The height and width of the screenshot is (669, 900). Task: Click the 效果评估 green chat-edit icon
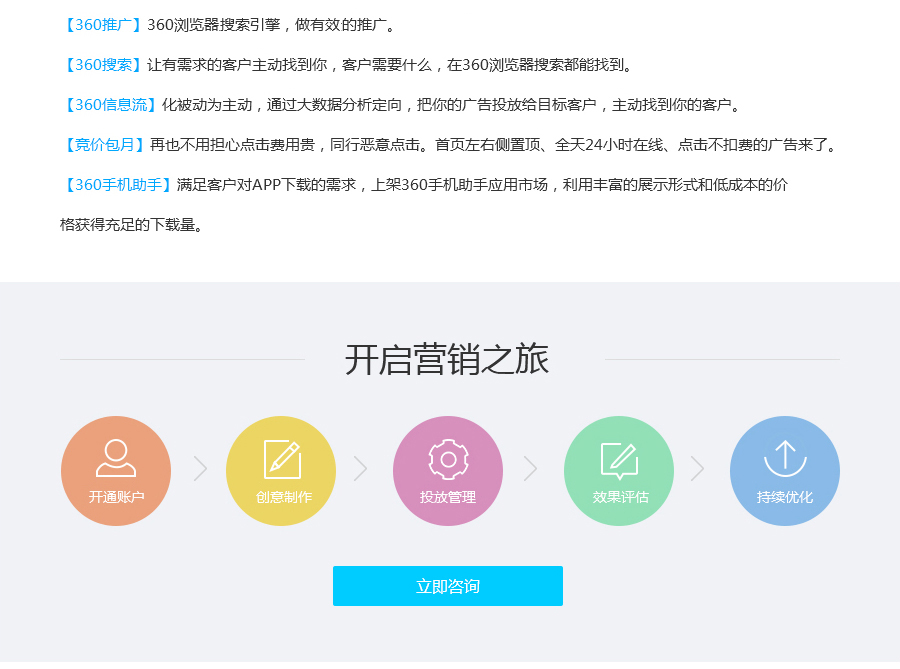619,470
